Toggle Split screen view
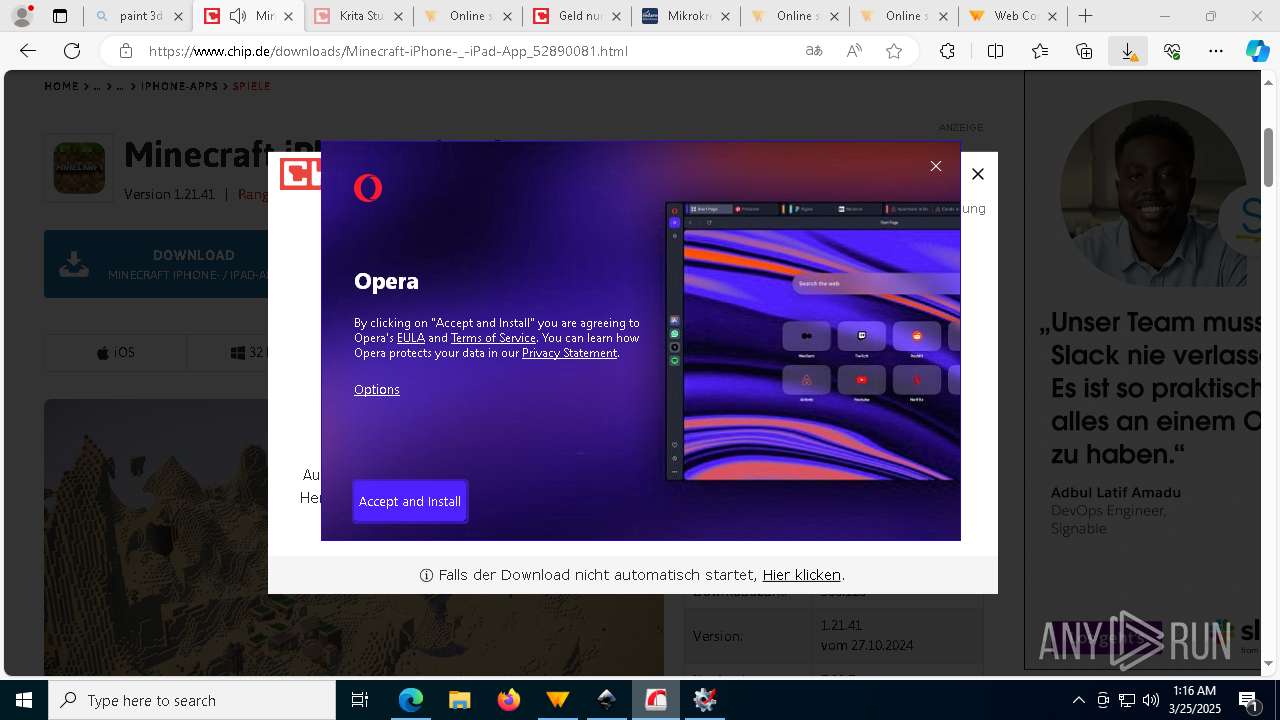This screenshot has width=1280, height=720. point(995,51)
